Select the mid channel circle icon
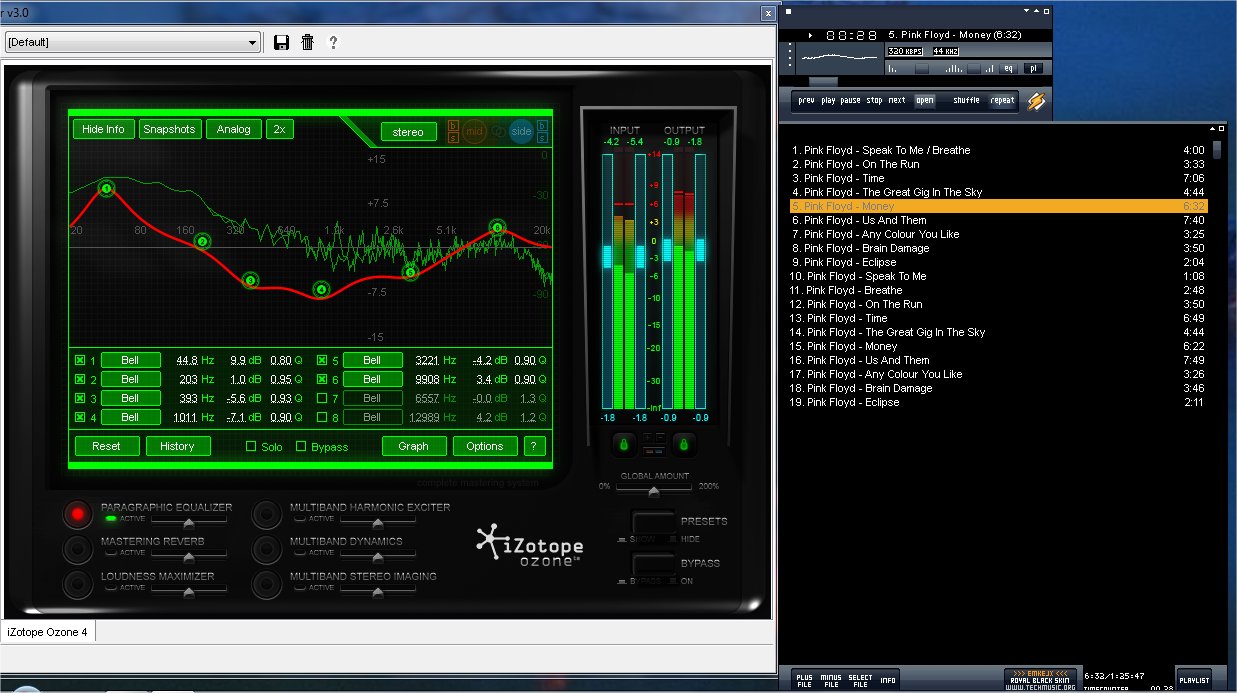 (474, 131)
